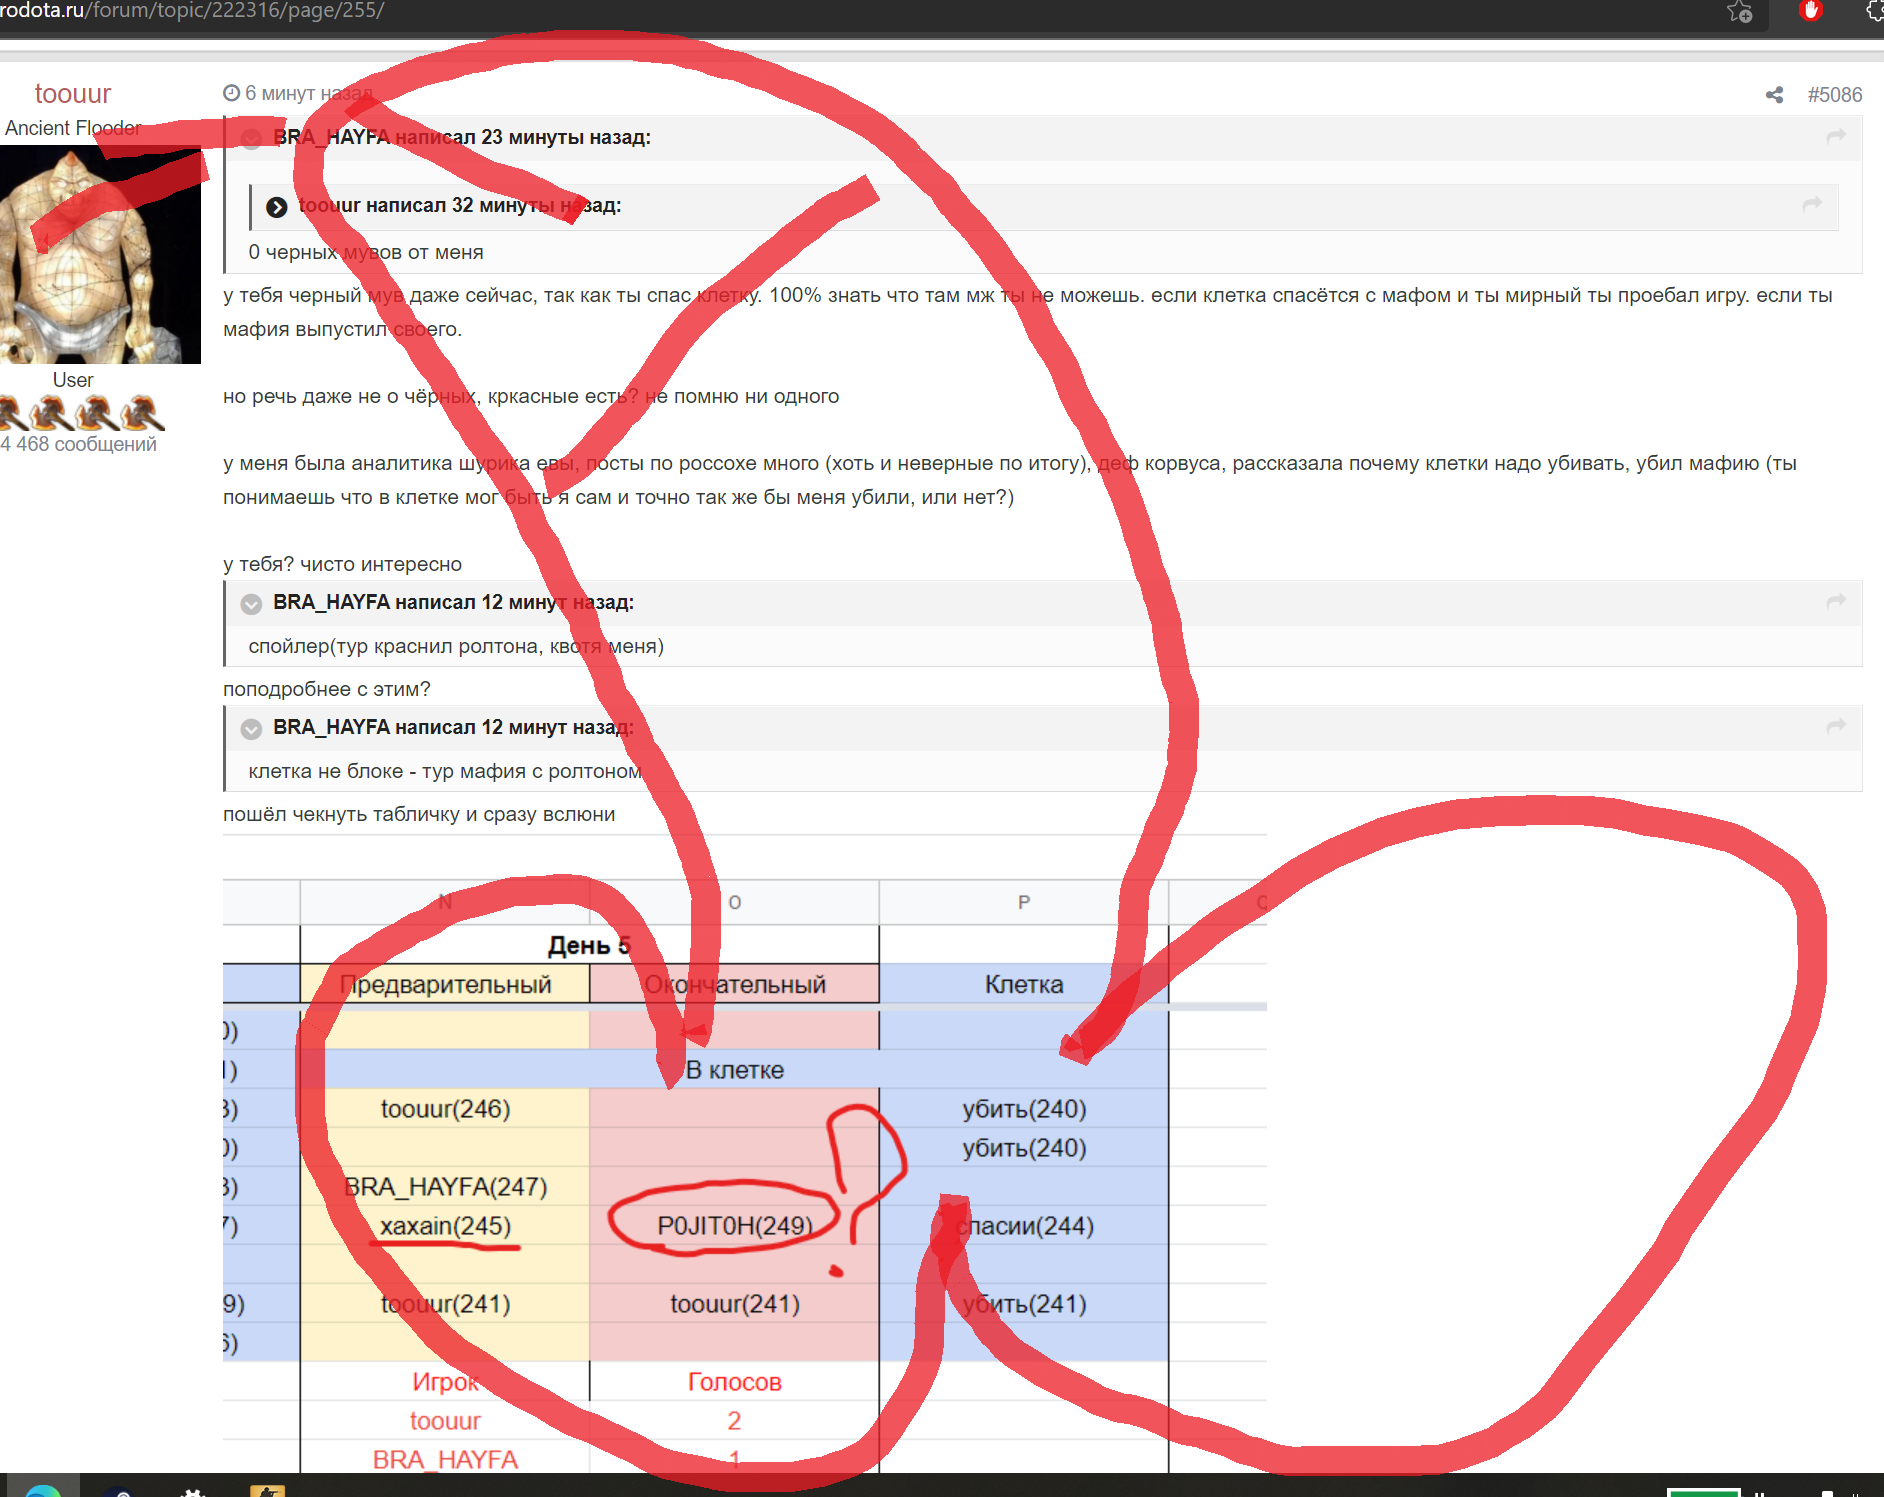Collapse quote about клетка не блоке
1884x1497 pixels.
pos(251,728)
